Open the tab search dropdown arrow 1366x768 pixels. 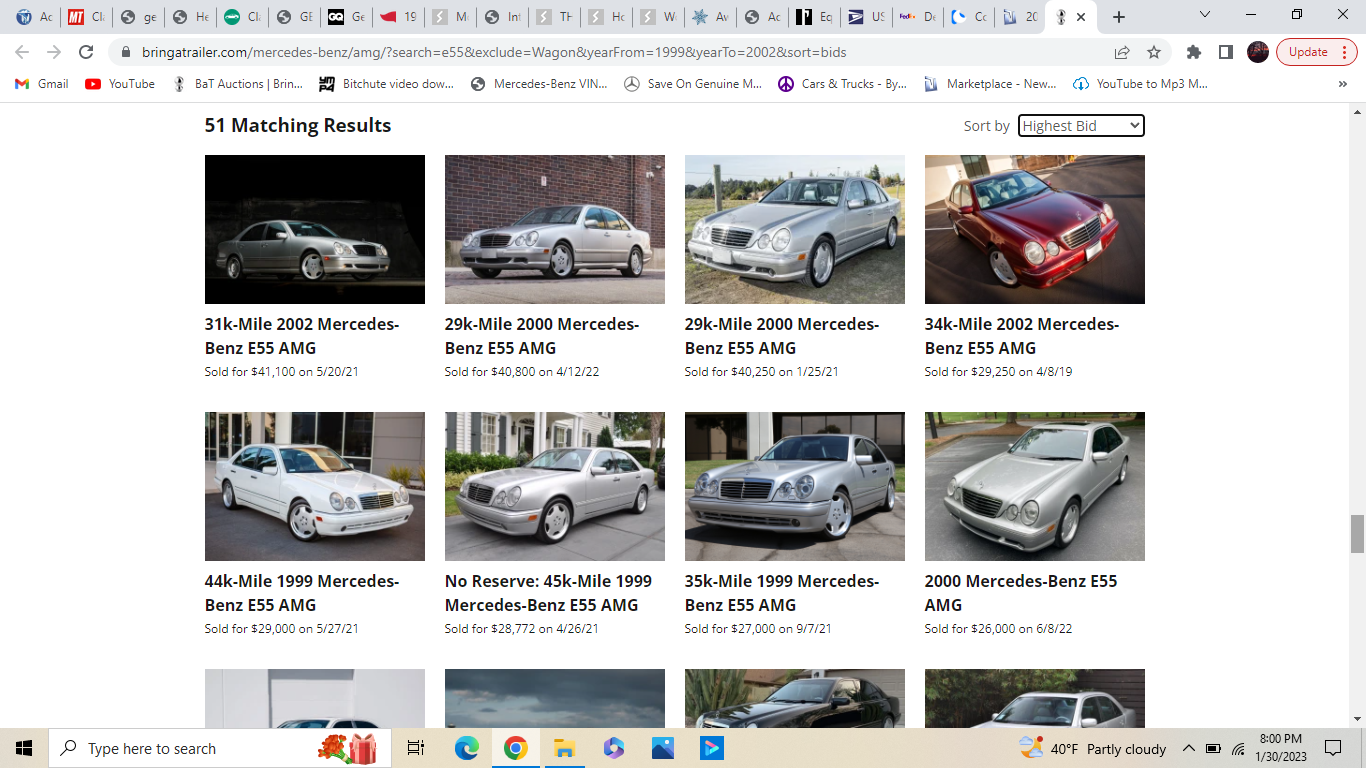(x=1205, y=15)
